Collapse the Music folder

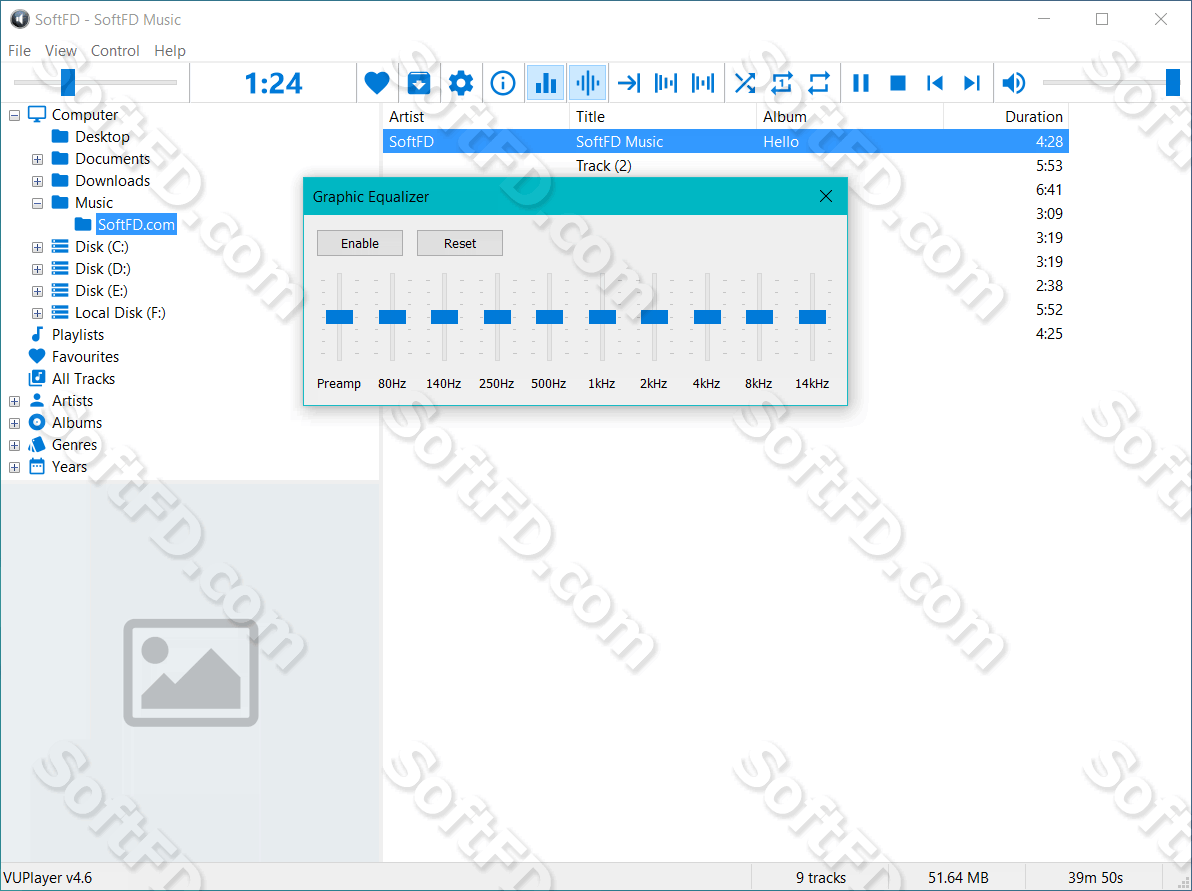[37, 204]
